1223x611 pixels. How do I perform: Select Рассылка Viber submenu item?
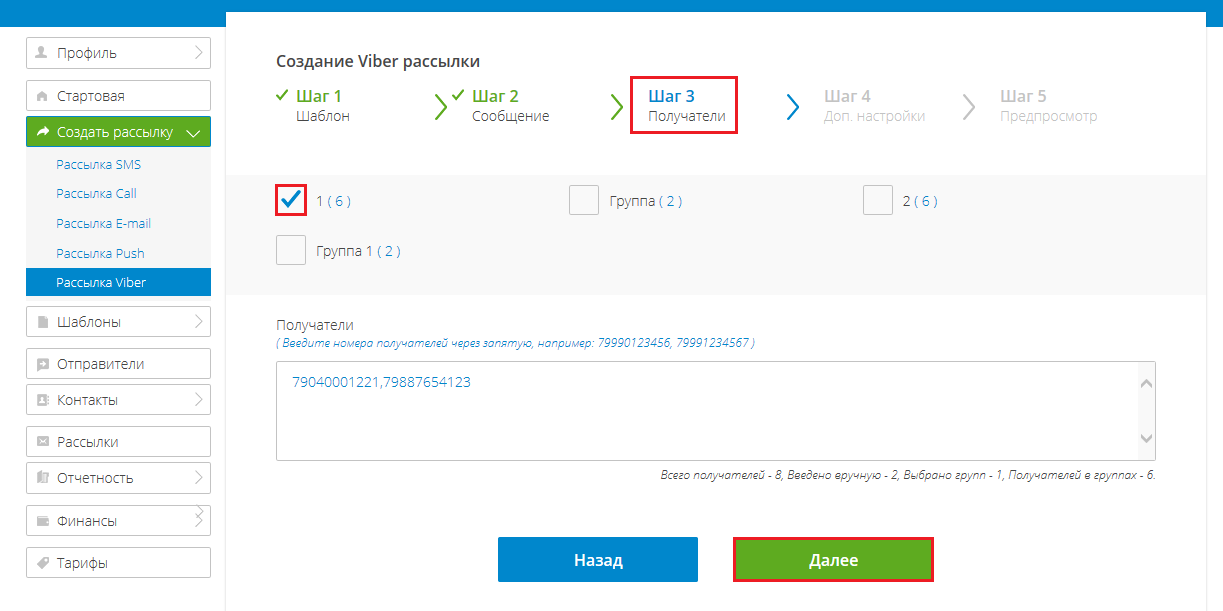click(x=118, y=283)
